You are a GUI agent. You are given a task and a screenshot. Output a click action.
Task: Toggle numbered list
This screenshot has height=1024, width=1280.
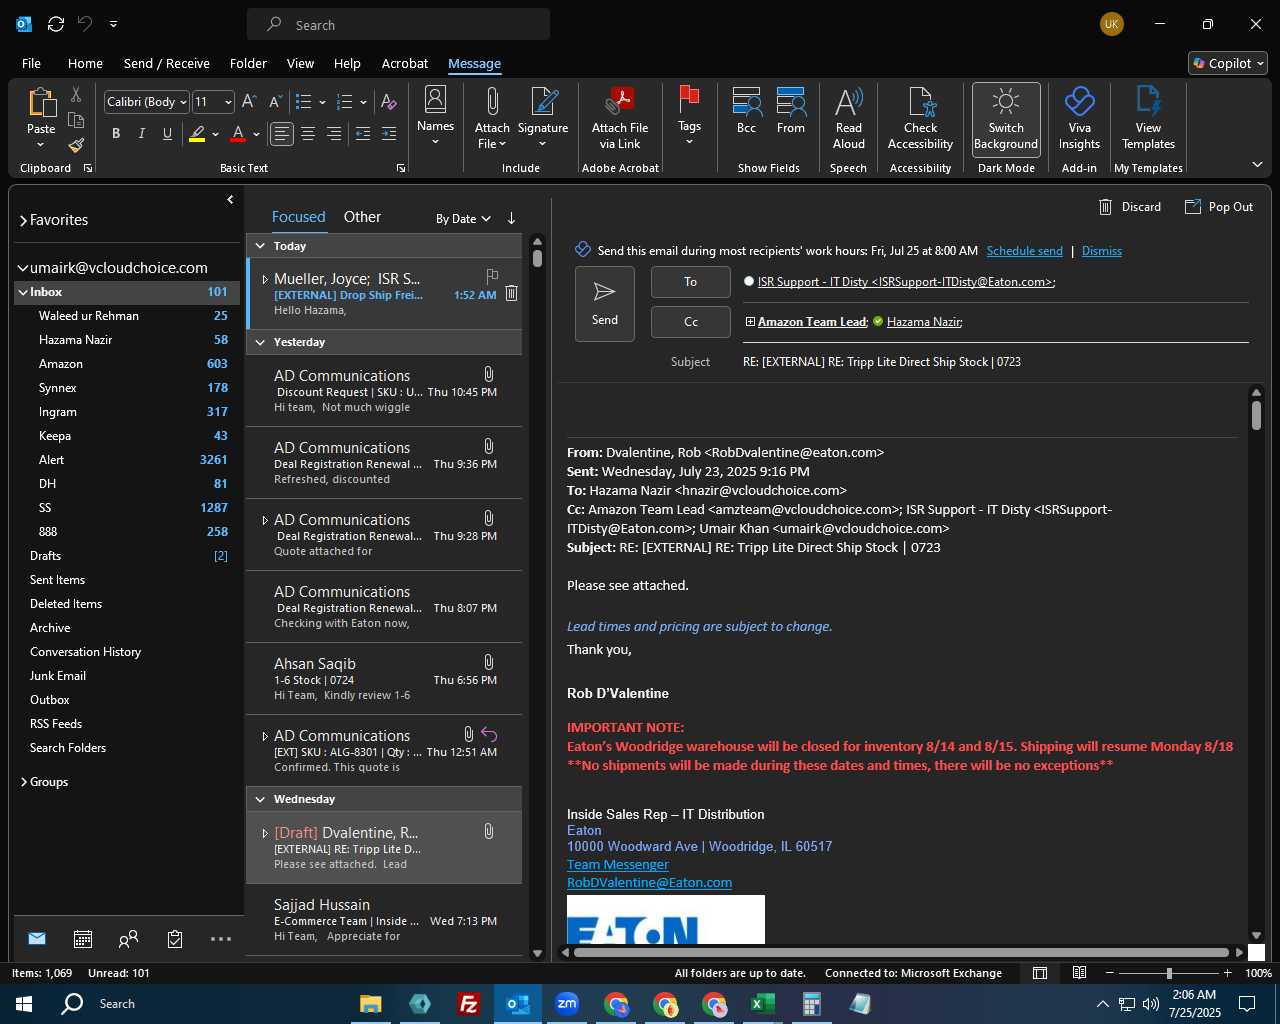point(345,101)
